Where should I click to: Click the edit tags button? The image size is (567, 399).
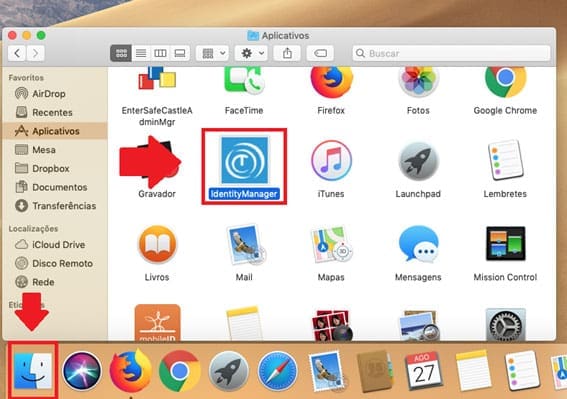point(320,54)
